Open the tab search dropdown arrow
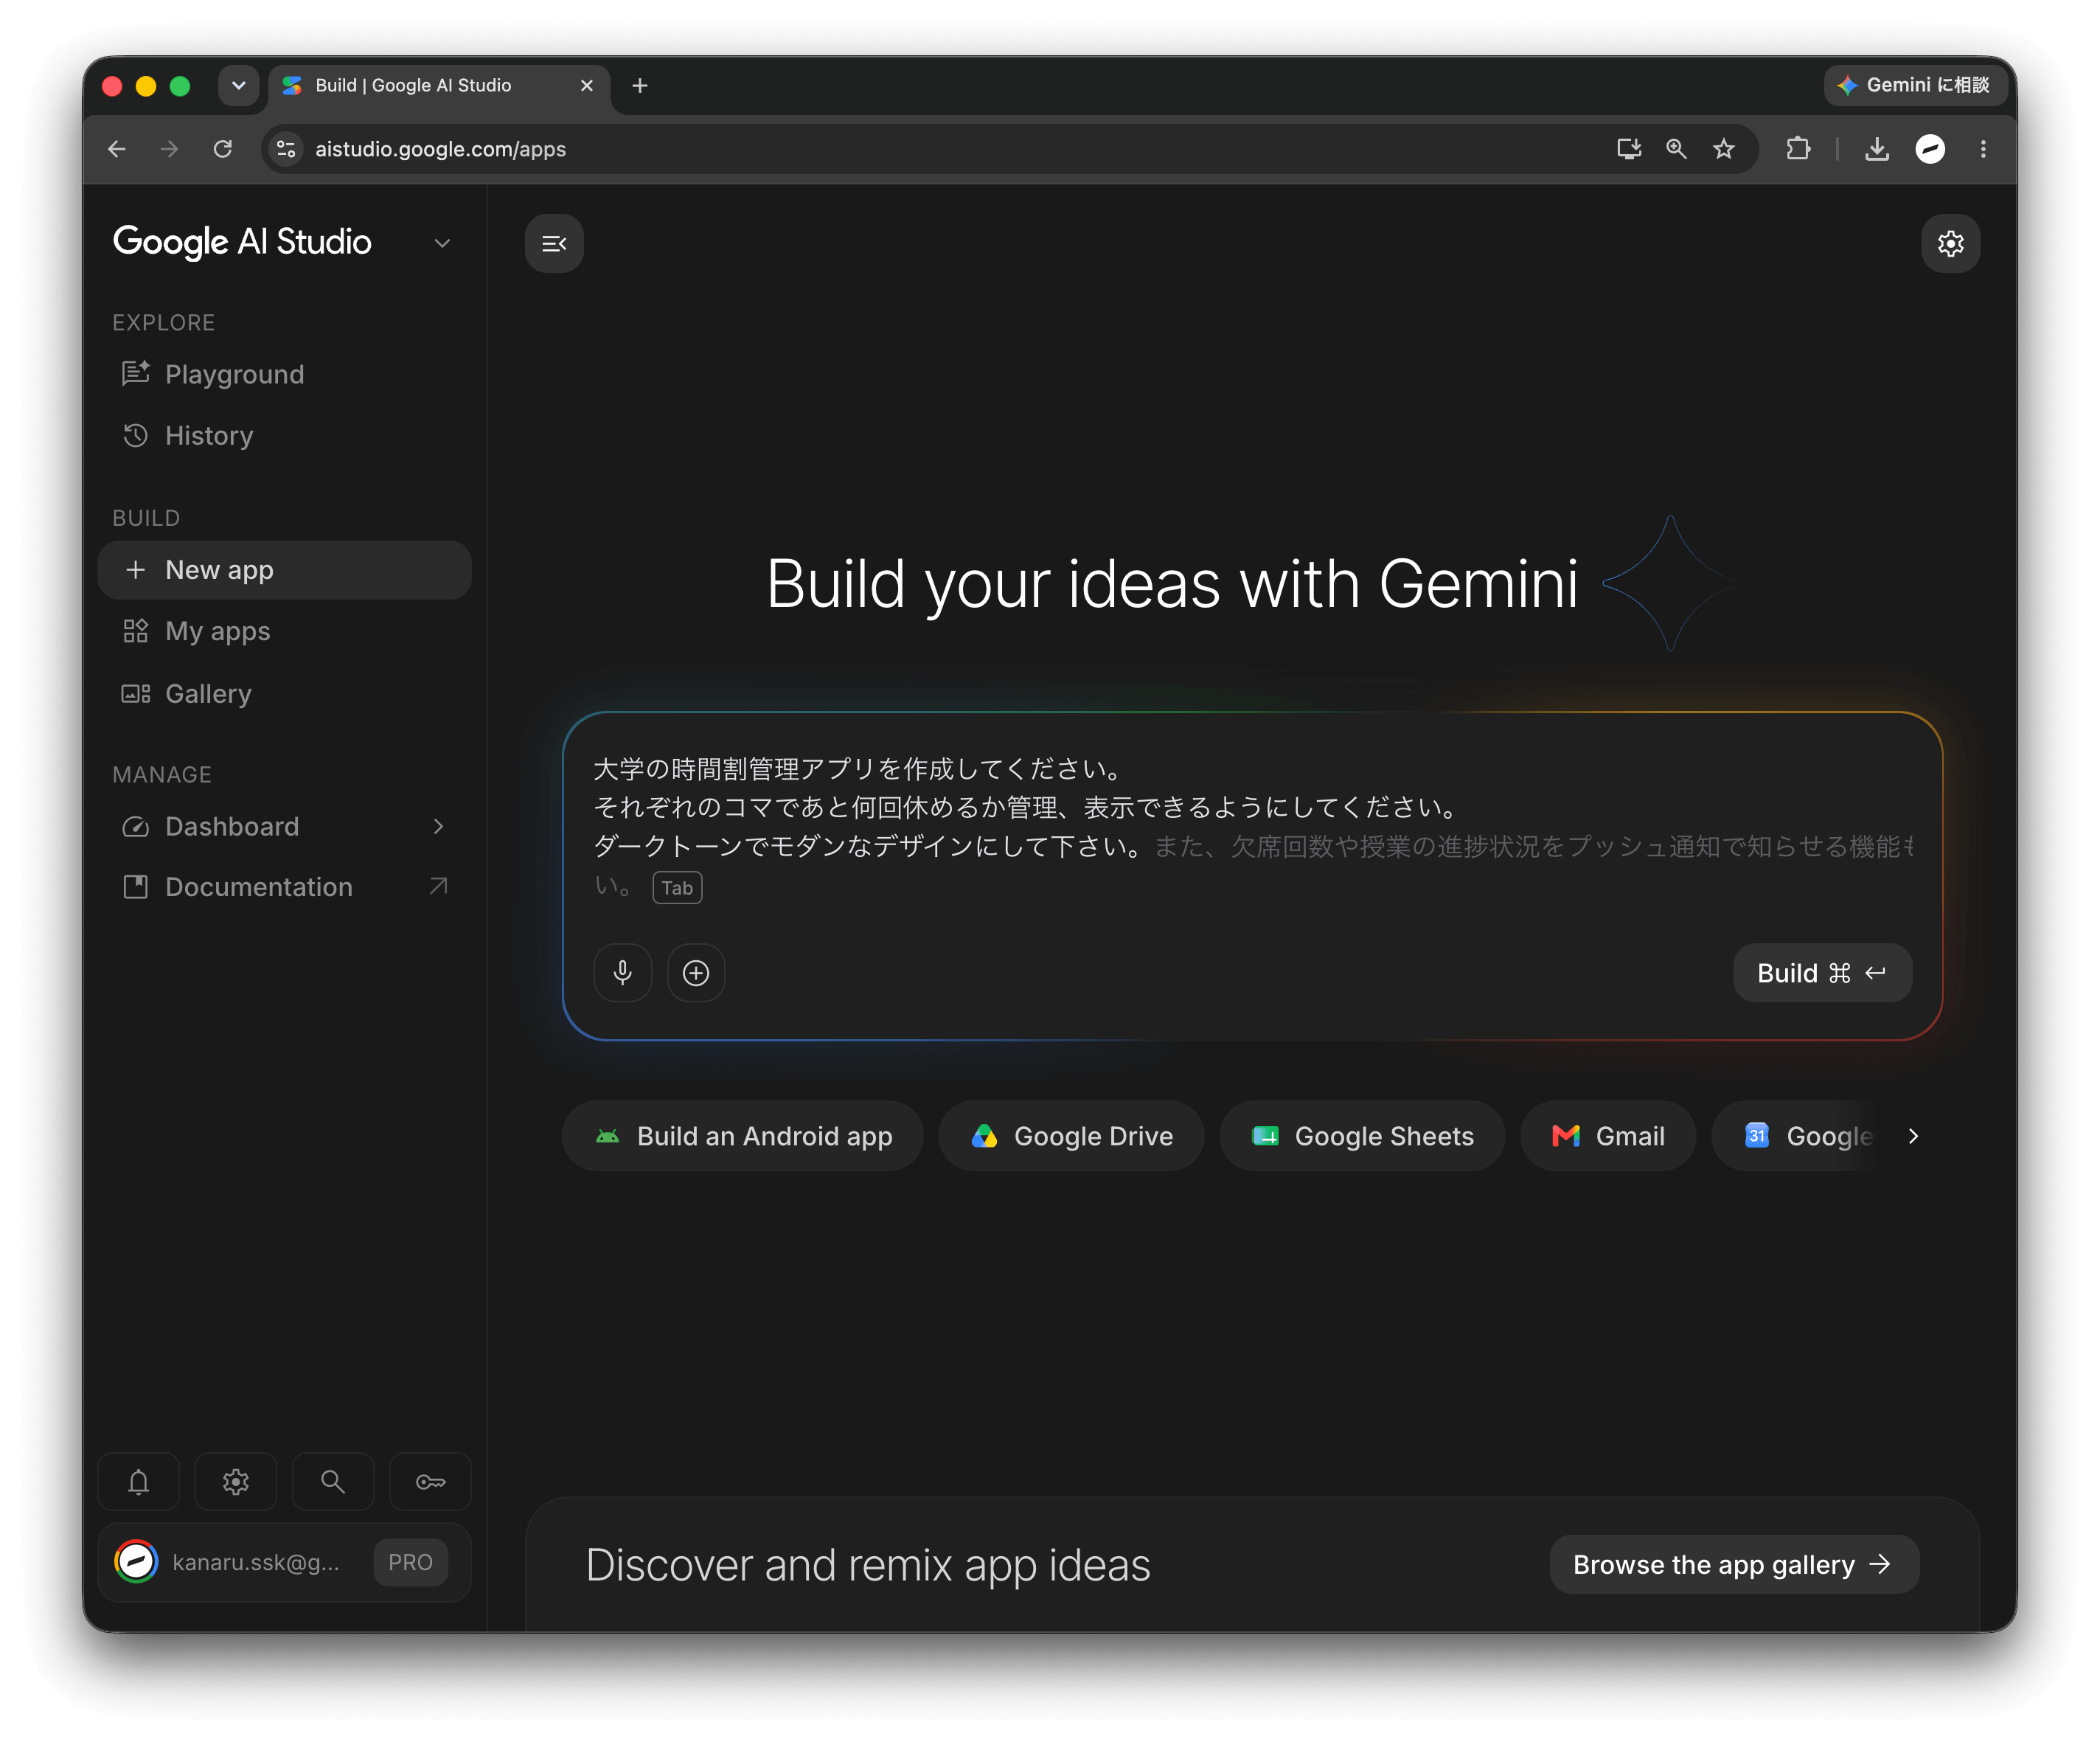The height and width of the screenshot is (1742, 2100). [238, 86]
